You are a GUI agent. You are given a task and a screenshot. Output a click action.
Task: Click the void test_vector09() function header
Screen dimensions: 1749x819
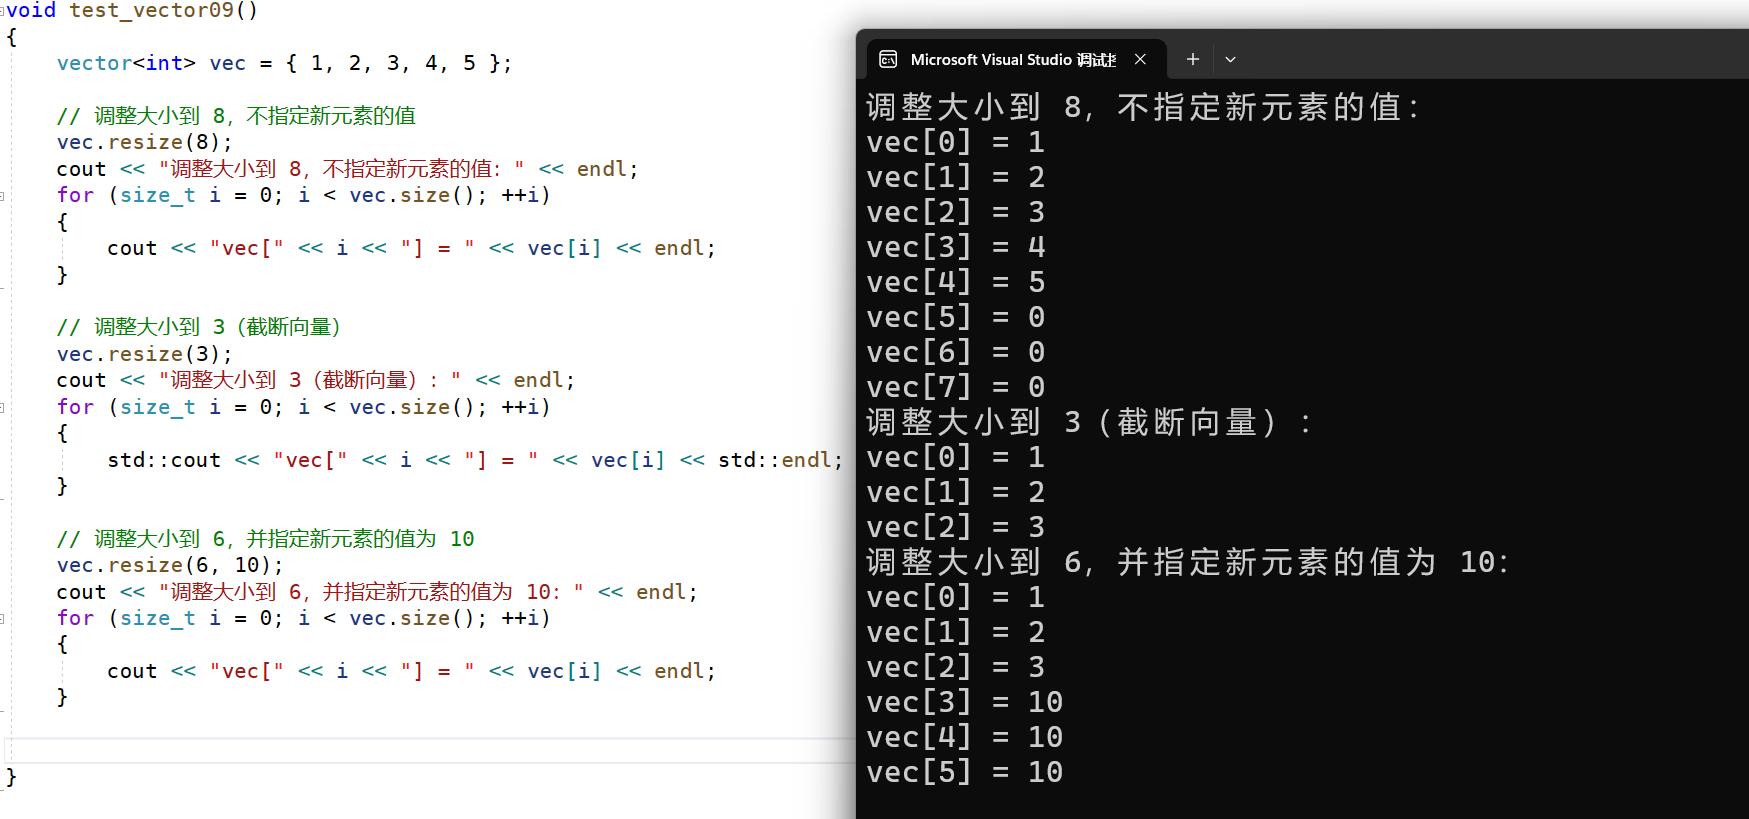[132, 11]
